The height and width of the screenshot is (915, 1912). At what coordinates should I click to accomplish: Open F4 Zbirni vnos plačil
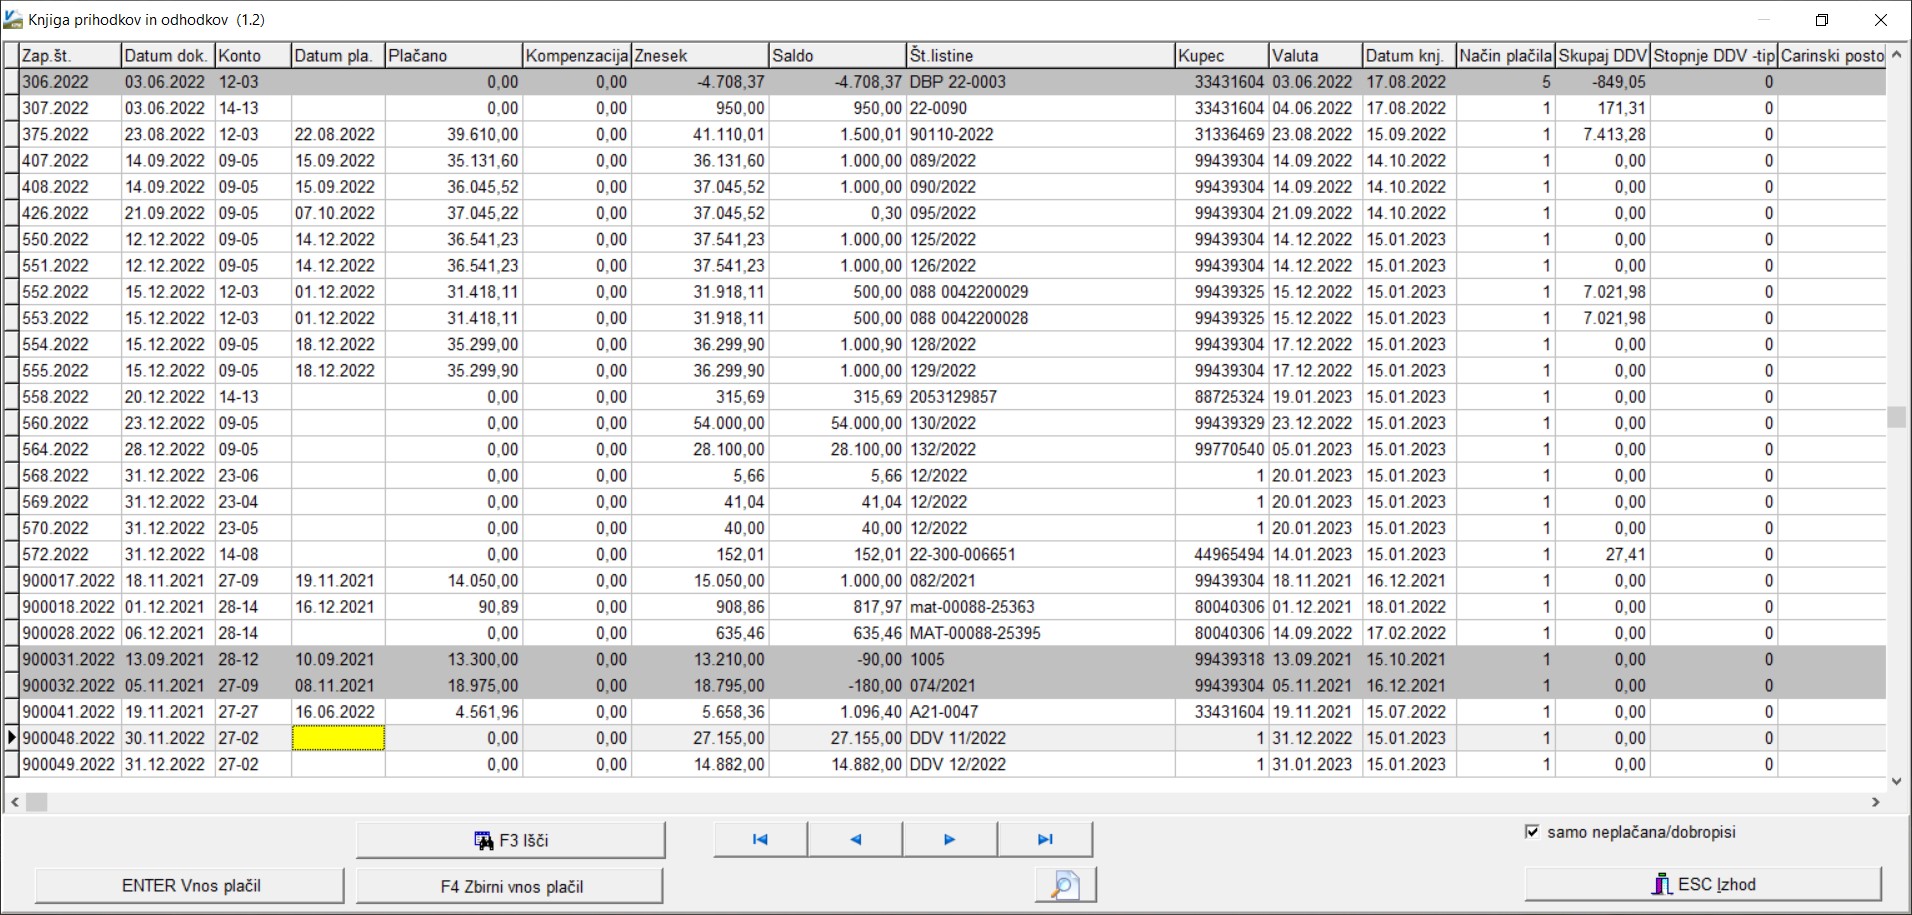pyautogui.click(x=510, y=886)
